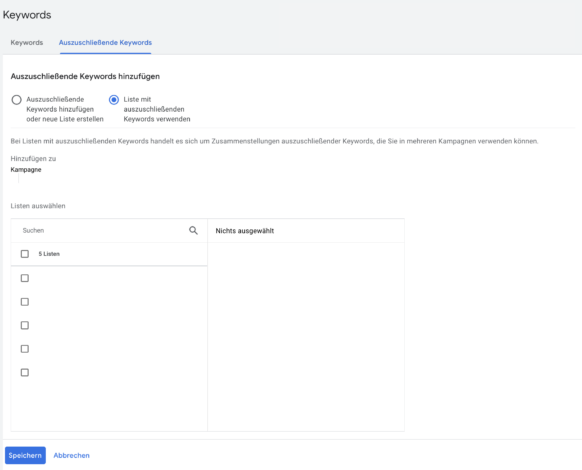Check the fifth list checkbox
Viewport: 582px width, 470px height.
point(25,372)
